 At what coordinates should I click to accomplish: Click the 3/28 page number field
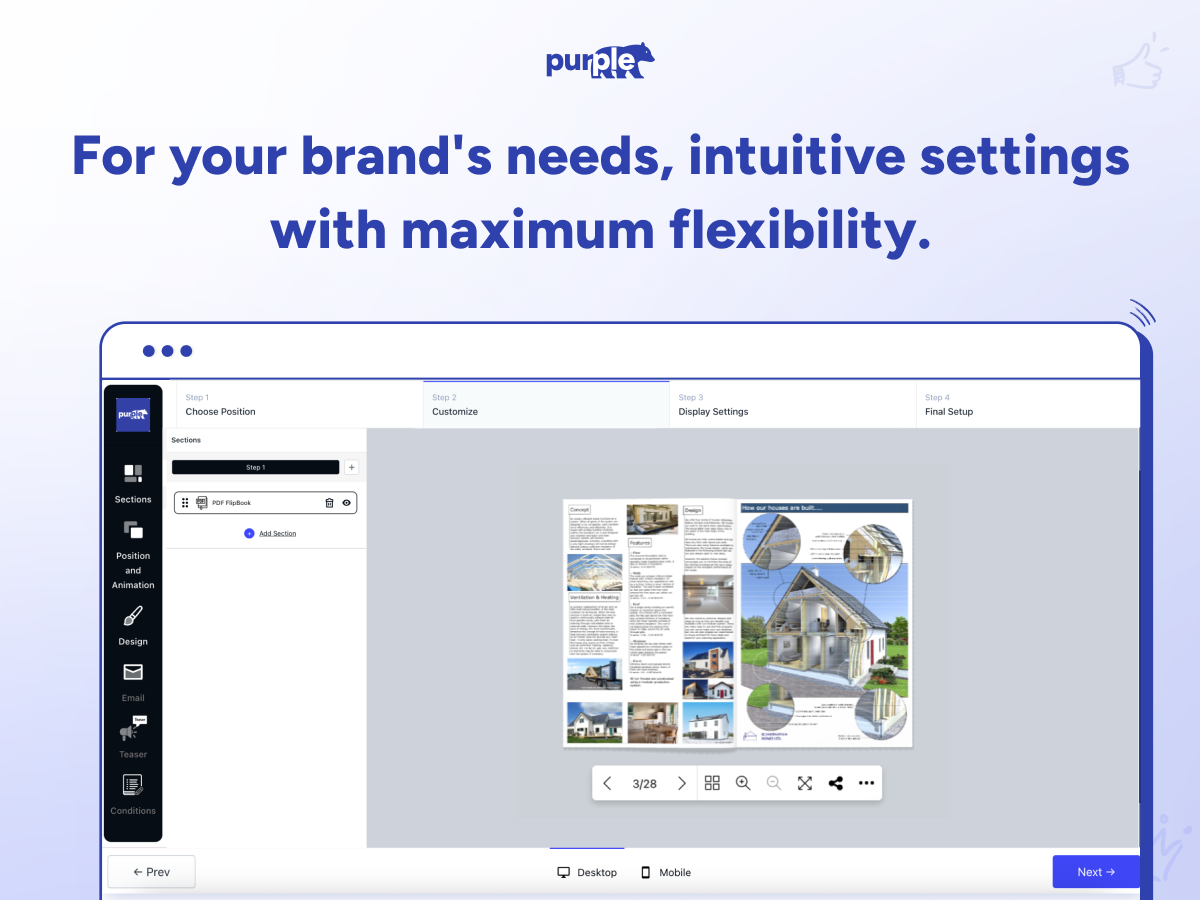(645, 784)
